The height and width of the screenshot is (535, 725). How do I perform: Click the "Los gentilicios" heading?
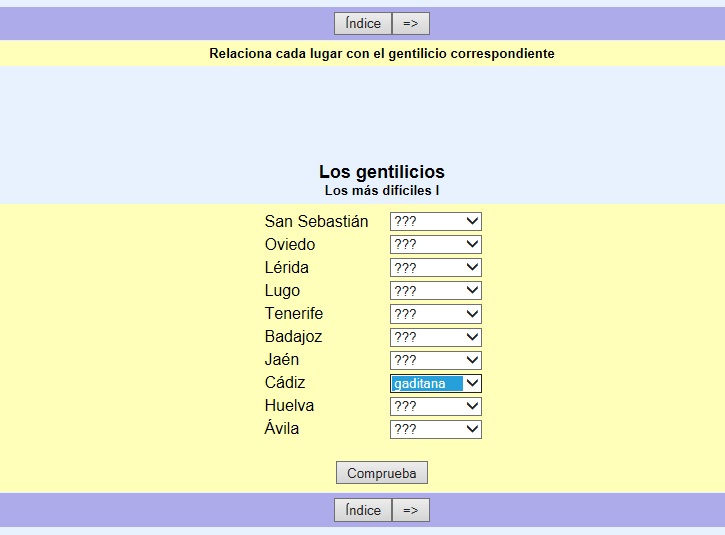pyautogui.click(x=381, y=172)
